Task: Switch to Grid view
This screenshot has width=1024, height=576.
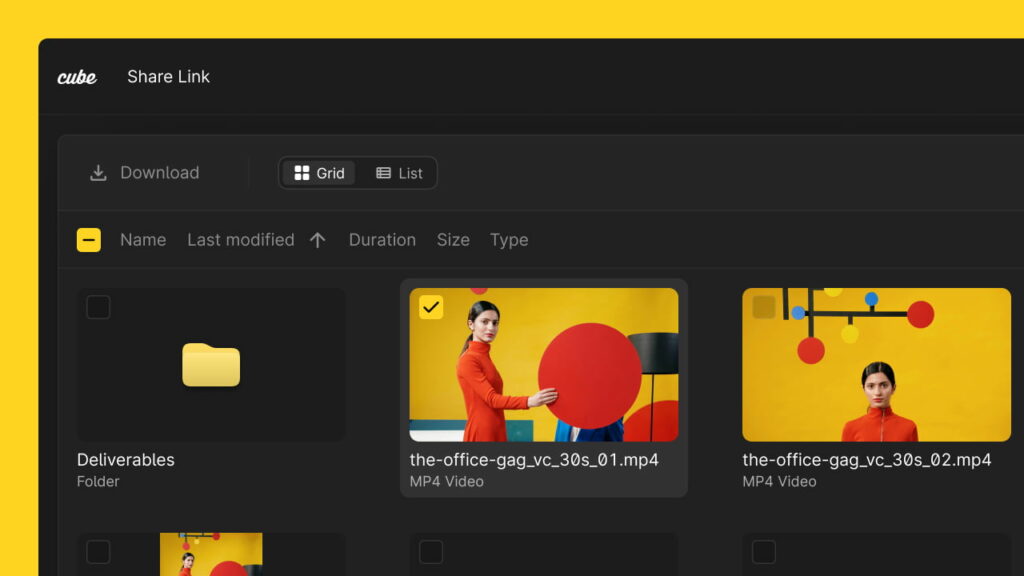Action: (319, 173)
